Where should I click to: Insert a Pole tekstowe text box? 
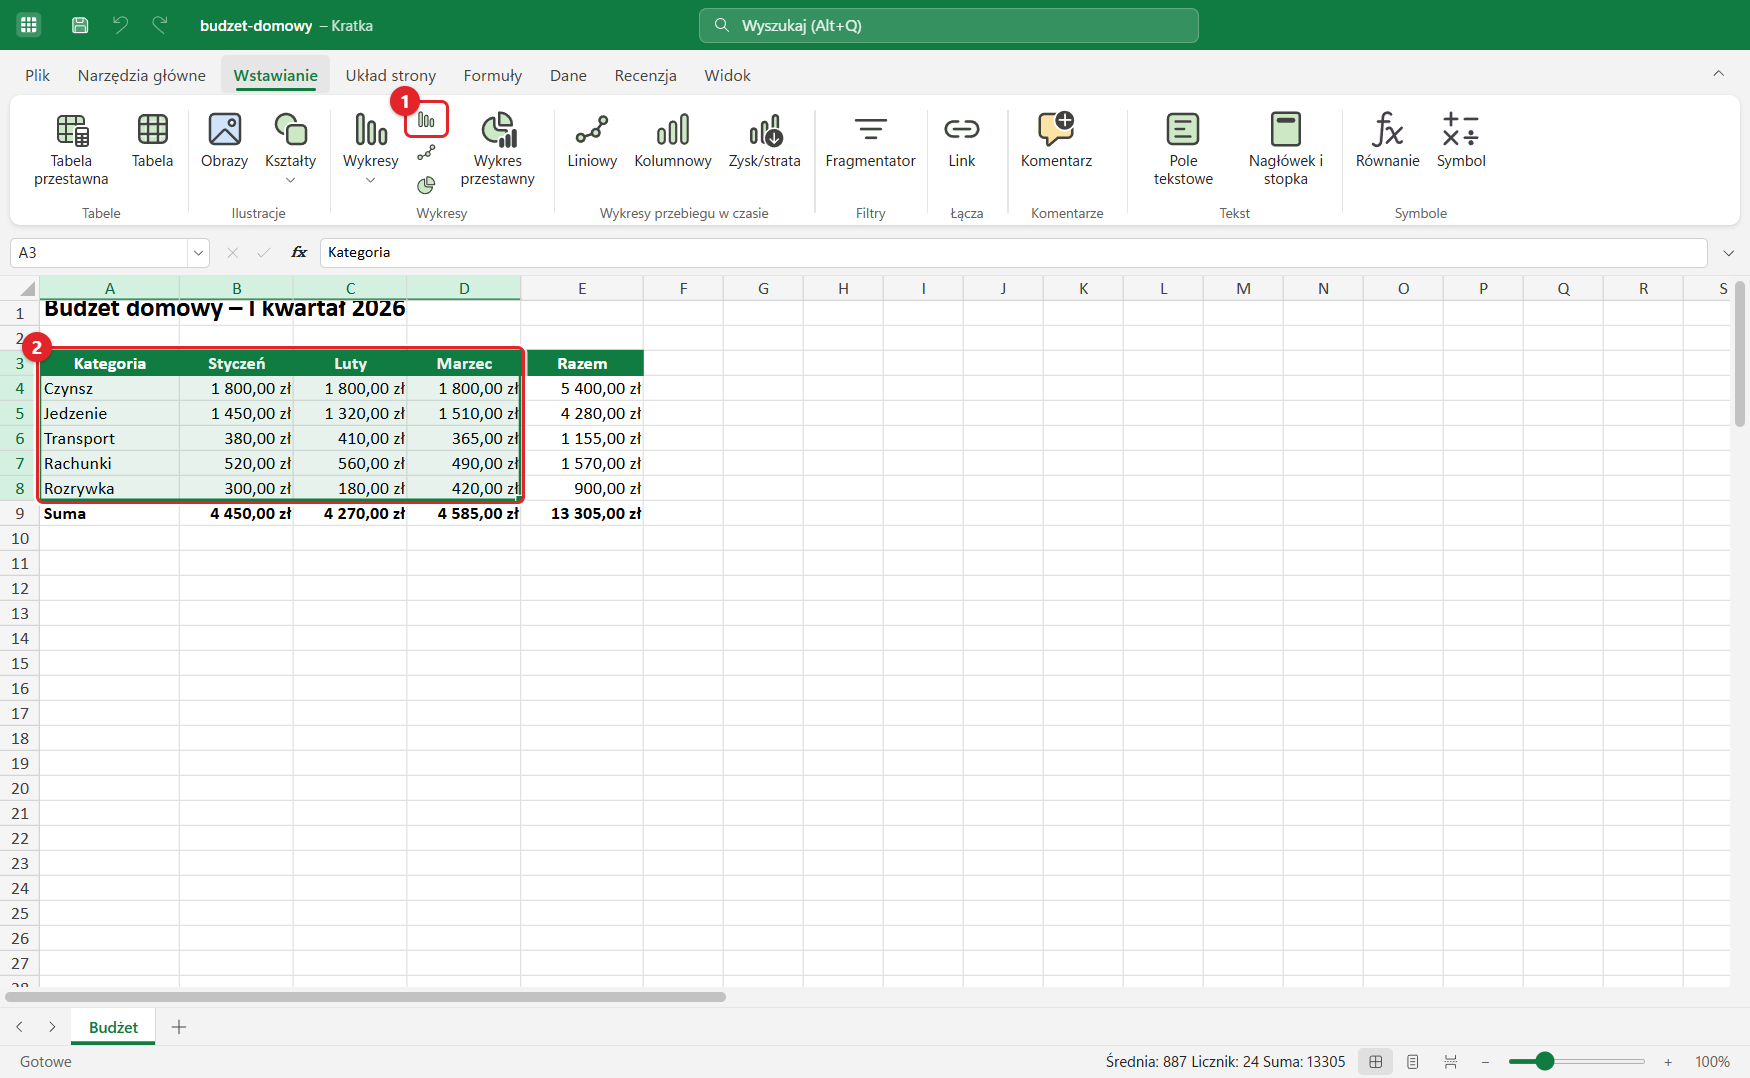tap(1183, 149)
